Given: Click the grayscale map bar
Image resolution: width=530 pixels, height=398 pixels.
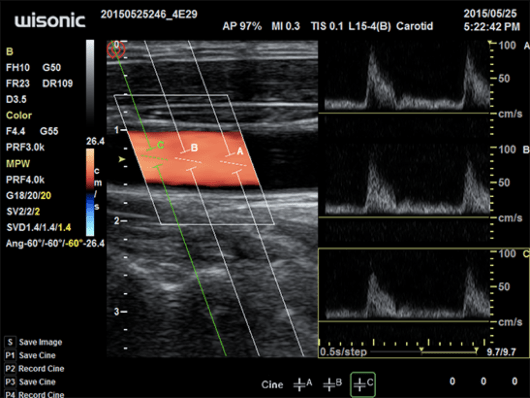Looking at the screenshot, I should pos(90,83).
